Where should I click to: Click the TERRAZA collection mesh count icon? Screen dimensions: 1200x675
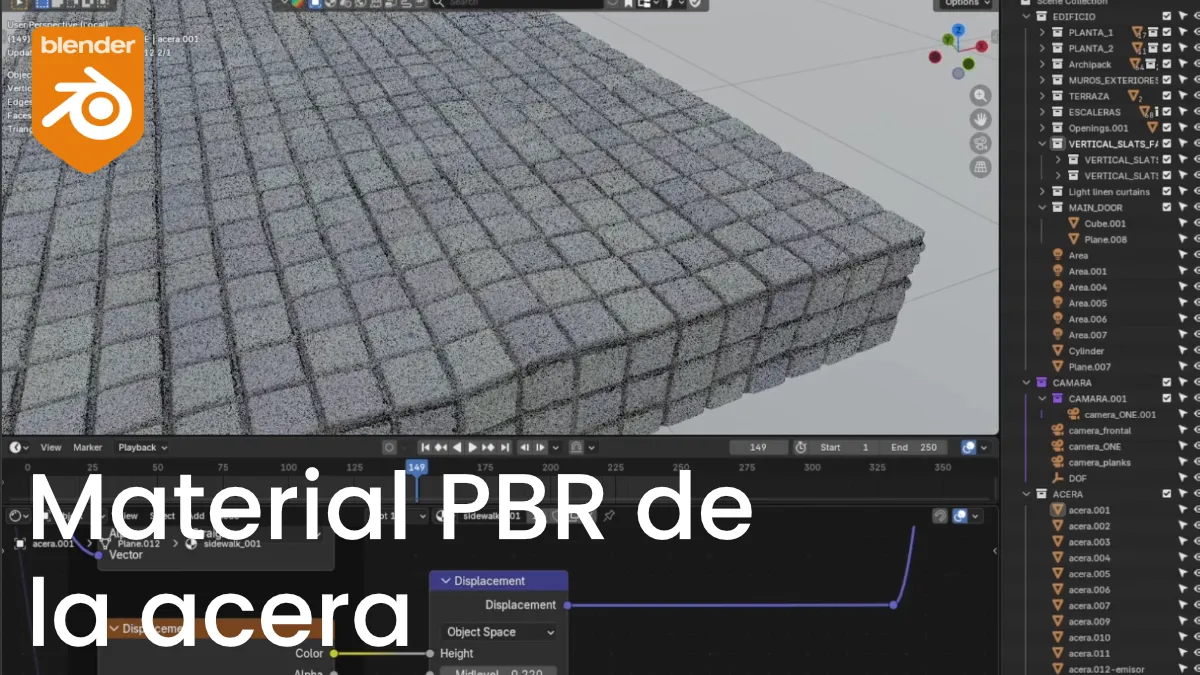(1135, 96)
